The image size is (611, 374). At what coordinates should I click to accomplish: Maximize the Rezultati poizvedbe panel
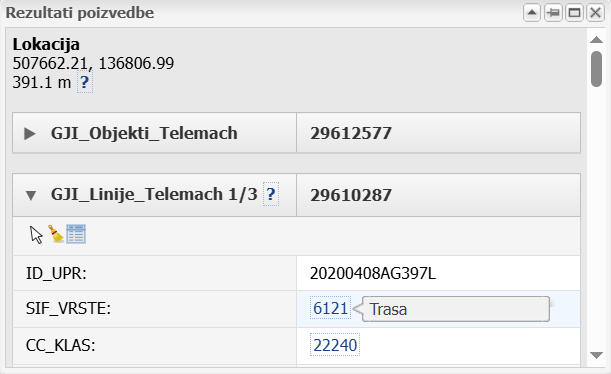pos(574,13)
